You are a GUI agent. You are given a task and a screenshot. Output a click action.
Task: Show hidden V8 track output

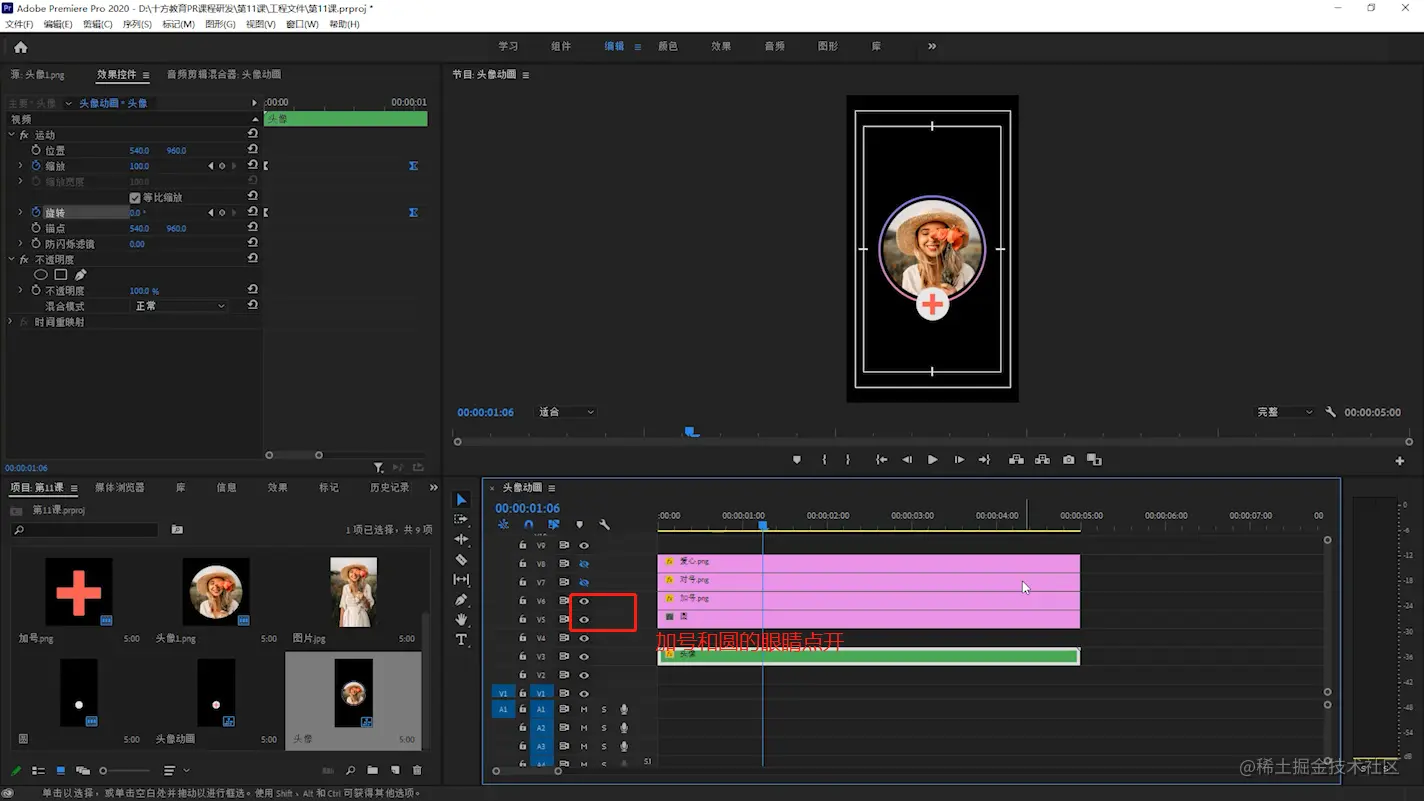584,564
